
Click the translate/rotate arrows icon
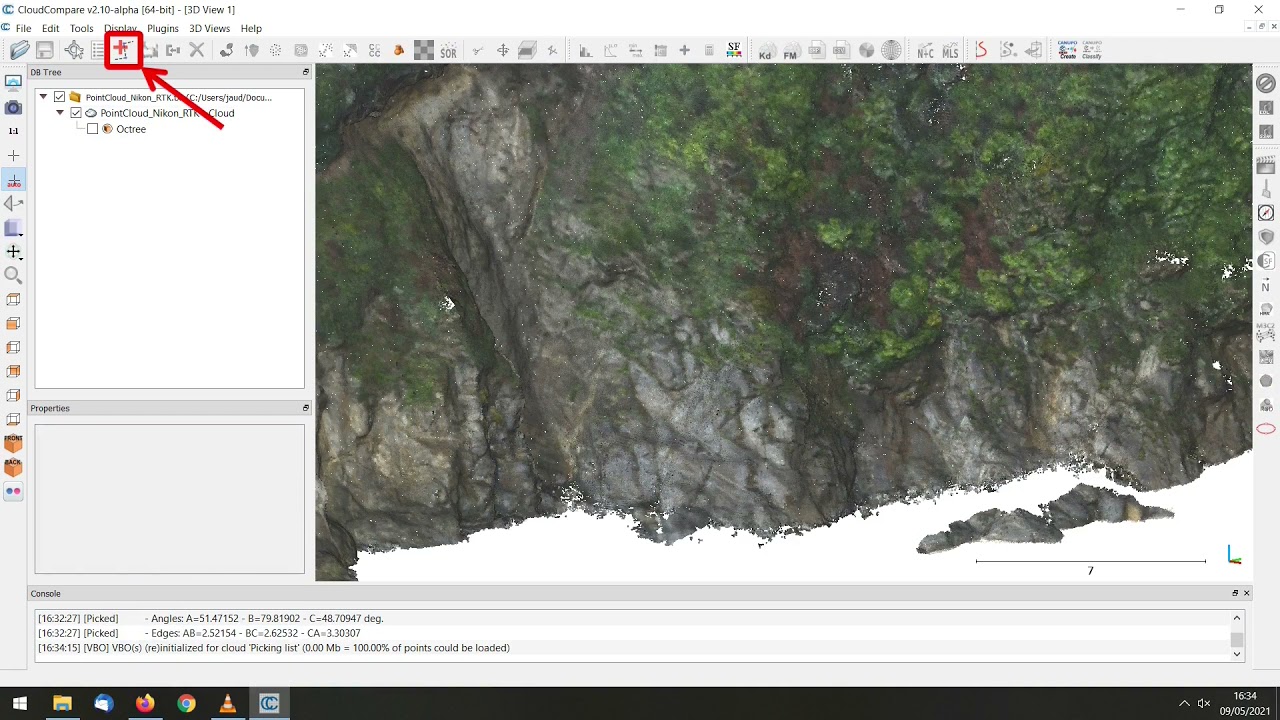[x=503, y=50]
